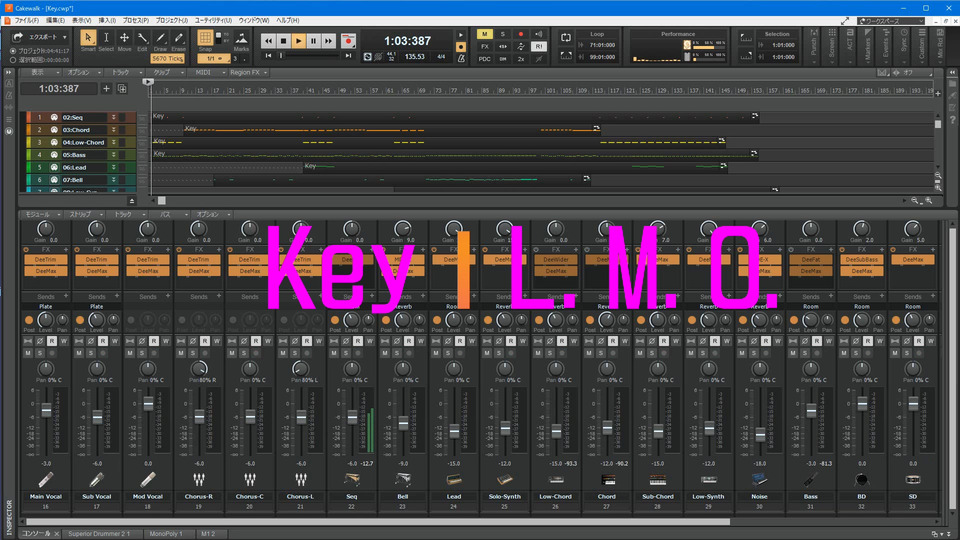The height and width of the screenshot is (540, 960).
Task: Open DeeFat effect on Bass strip
Action: (x=811, y=260)
